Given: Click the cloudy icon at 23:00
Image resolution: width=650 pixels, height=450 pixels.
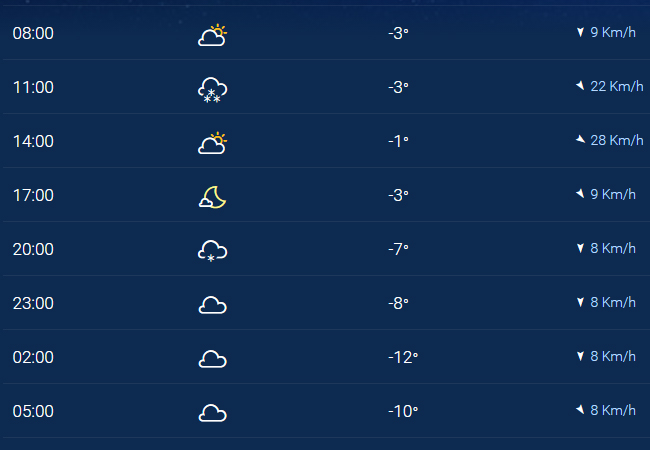Looking at the screenshot, I should click(213, 305).
